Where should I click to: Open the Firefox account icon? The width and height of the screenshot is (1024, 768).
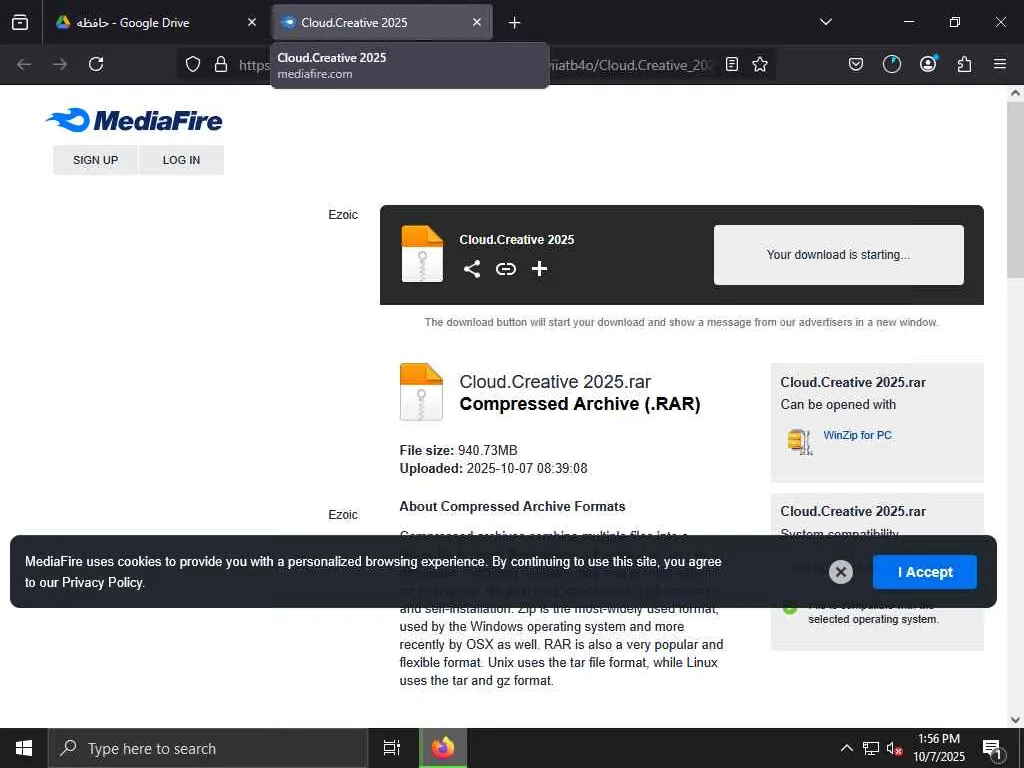928,64
